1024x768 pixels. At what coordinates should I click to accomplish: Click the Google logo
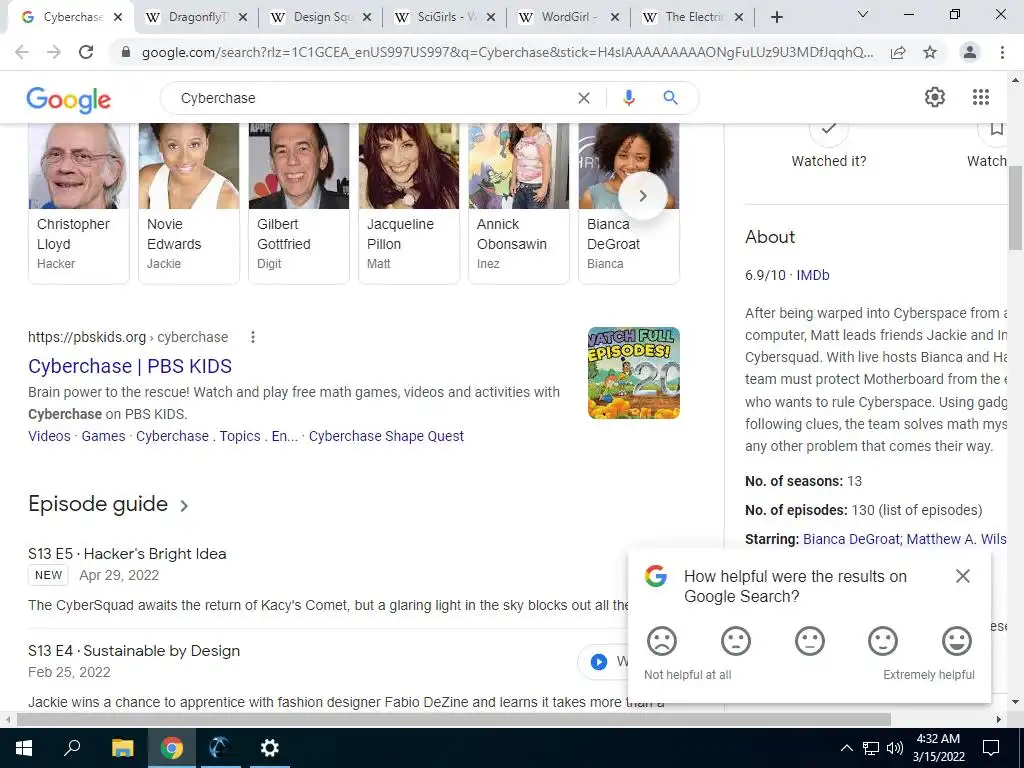click(69, 99)
